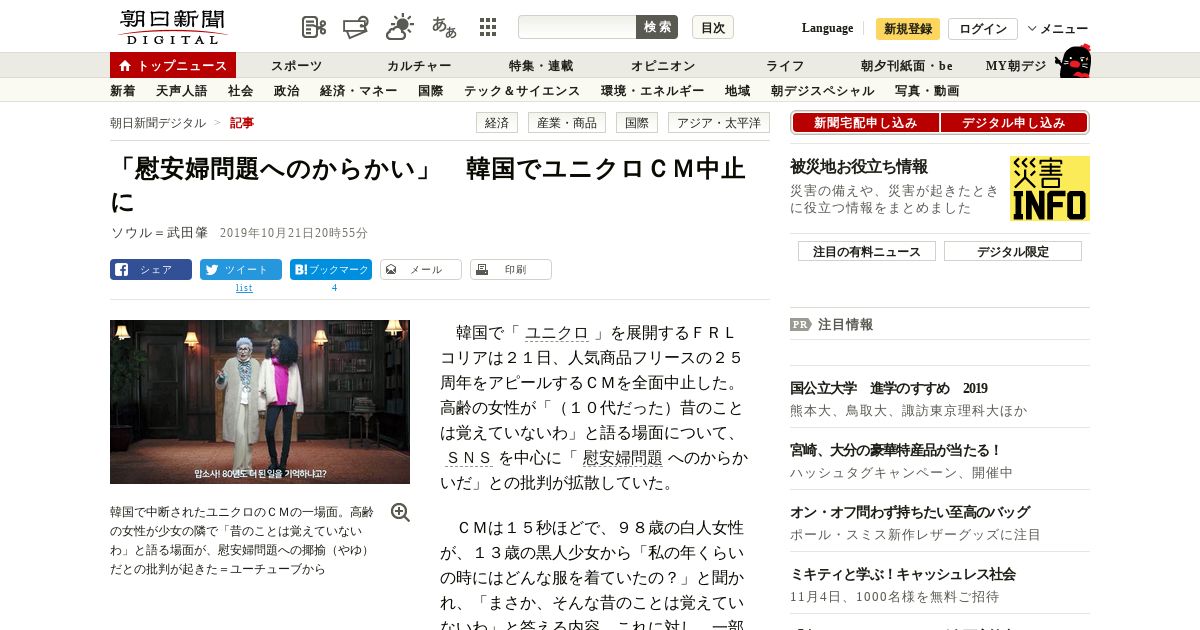This screenshot has height=630, width=1200.
Task: Send article by メール button
Action: pos(421,270)
